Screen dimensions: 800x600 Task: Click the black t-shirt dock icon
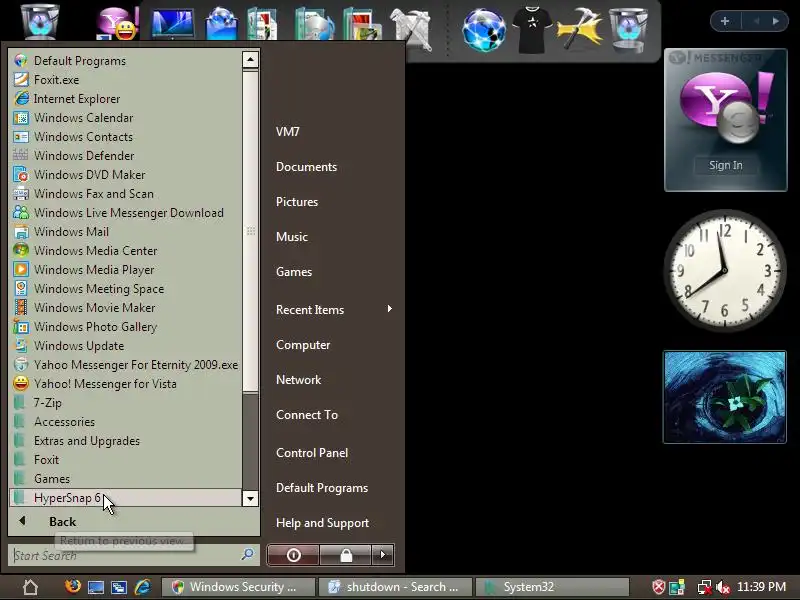[x=532, y=29]
